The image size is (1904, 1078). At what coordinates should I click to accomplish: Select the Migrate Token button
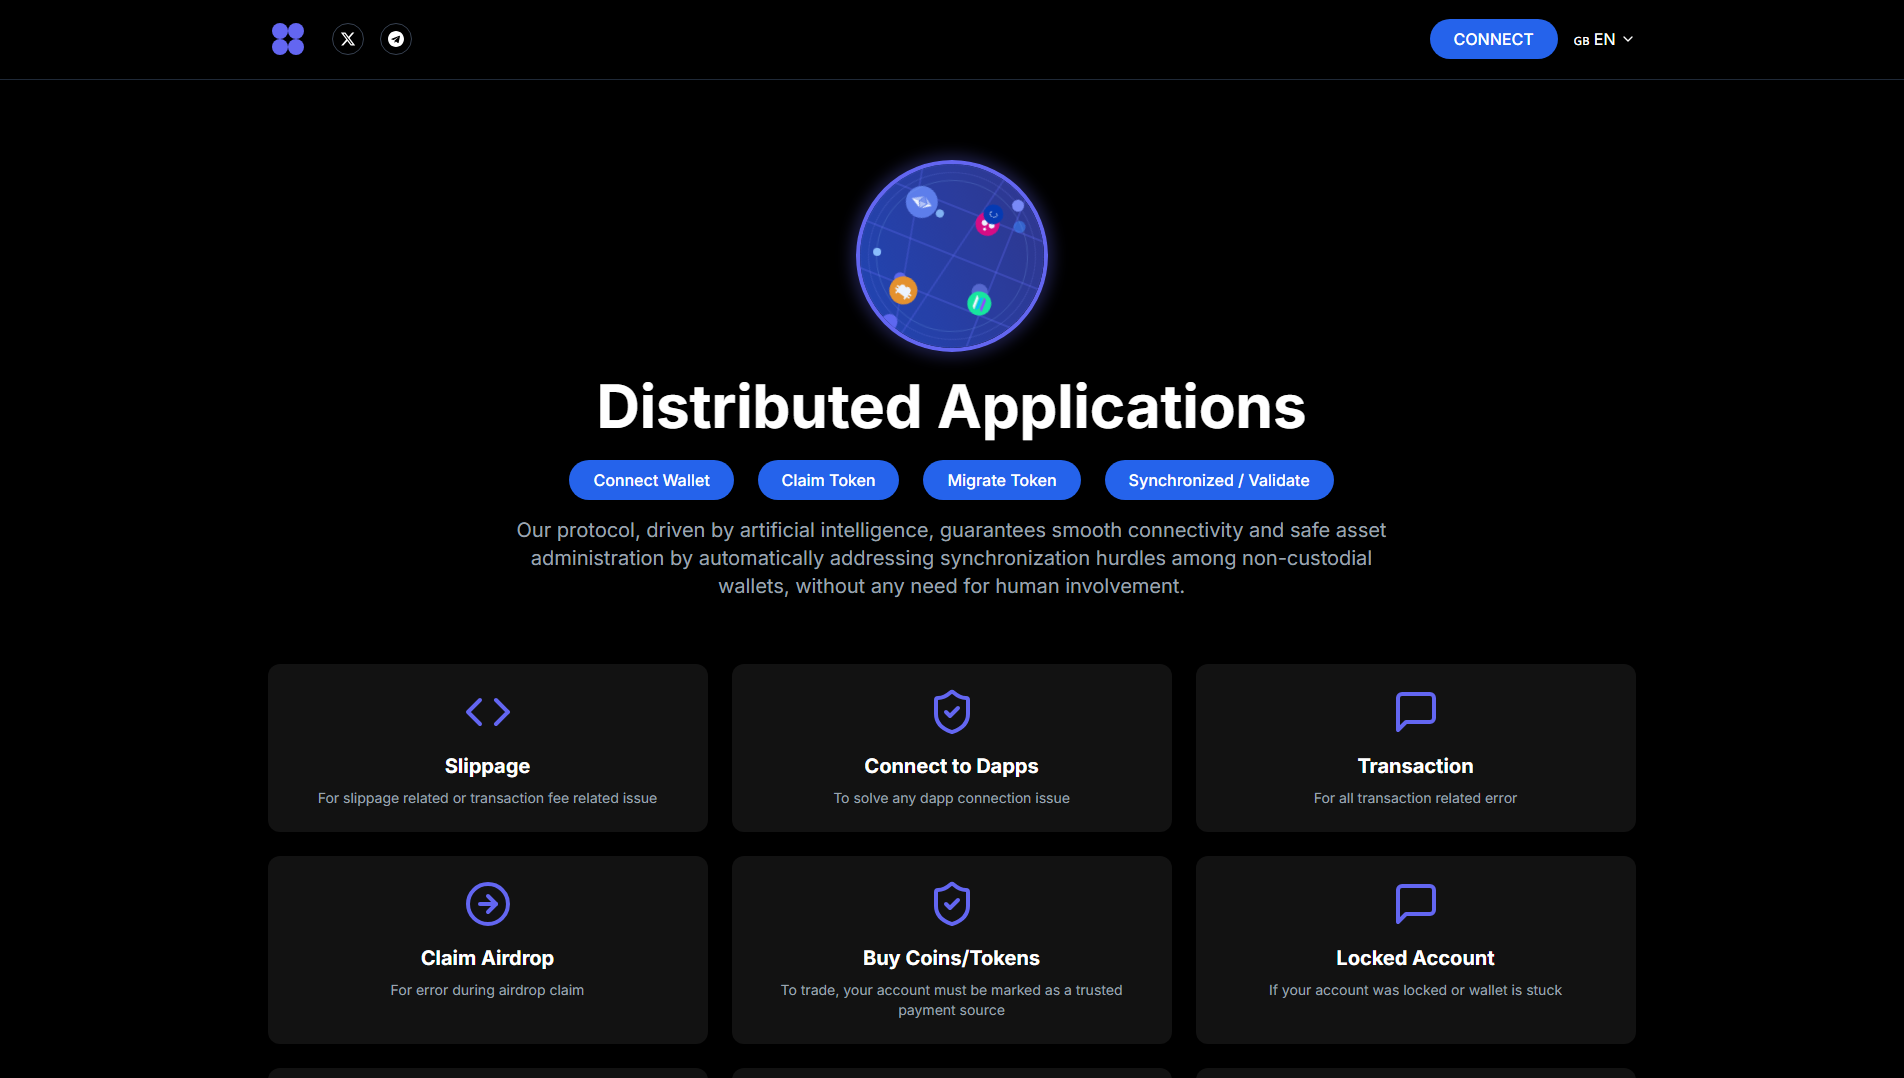1002,480
